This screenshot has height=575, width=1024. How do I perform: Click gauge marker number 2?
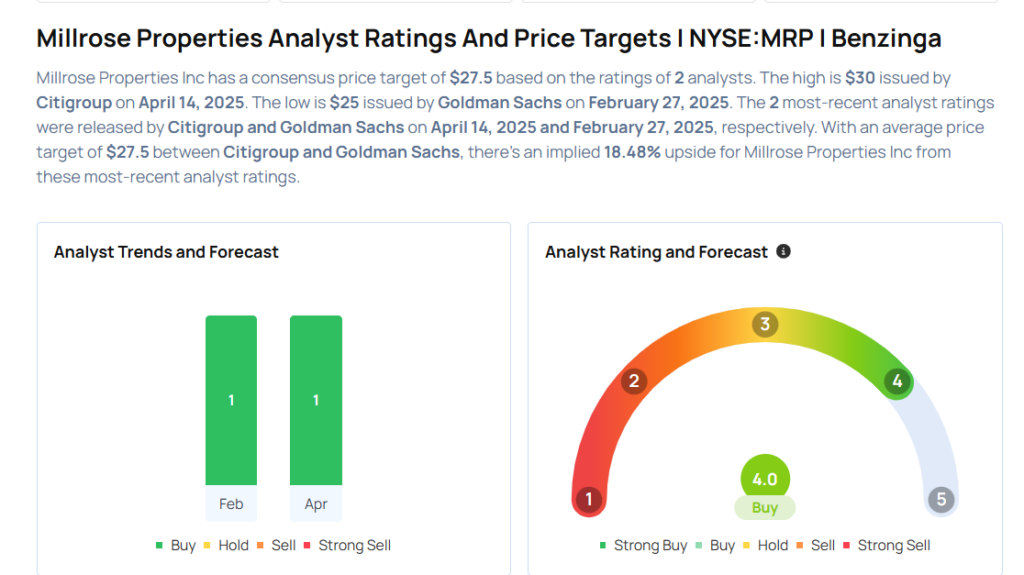point(633,381)
